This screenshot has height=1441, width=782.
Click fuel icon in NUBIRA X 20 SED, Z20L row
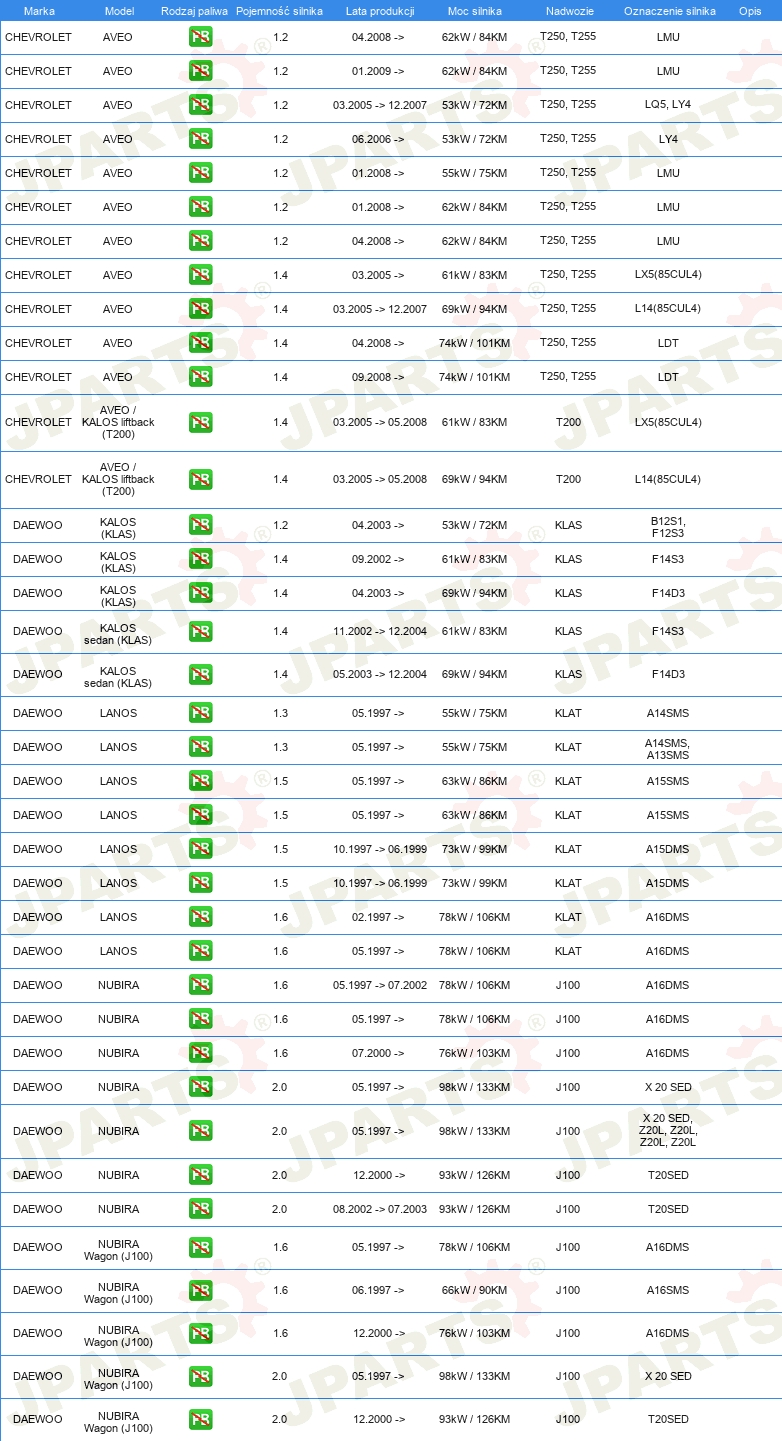[x=200, y=1131]
